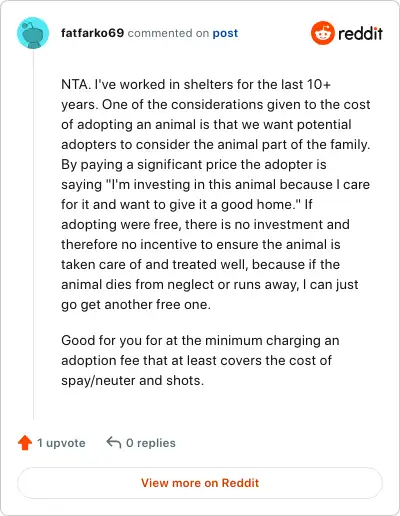Image resolution: width=400 pixels, height=516 pixels.
Task: Select the "1 upvote" count label
Action: click(x=61, y=443)
